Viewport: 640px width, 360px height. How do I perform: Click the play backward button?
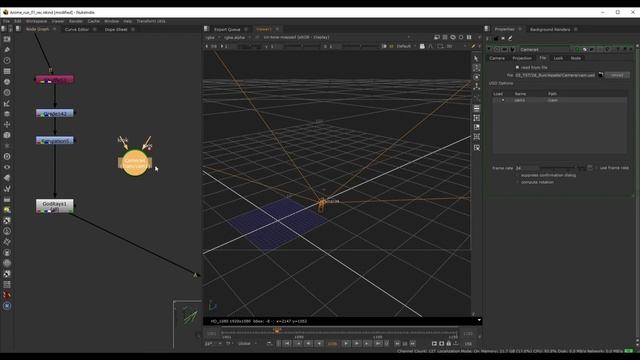(x=319, y=344)
